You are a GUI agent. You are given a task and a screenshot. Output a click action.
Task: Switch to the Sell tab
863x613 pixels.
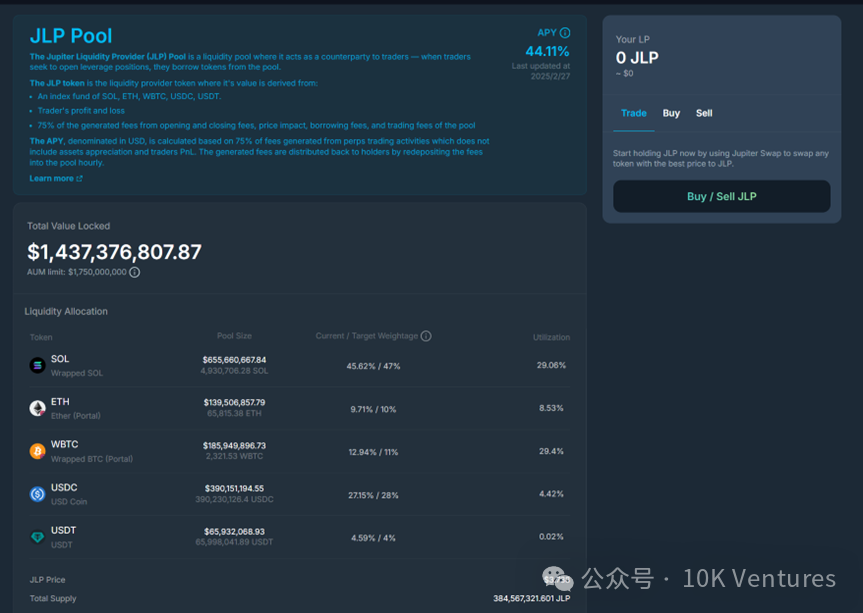click(x=704, y=113)
